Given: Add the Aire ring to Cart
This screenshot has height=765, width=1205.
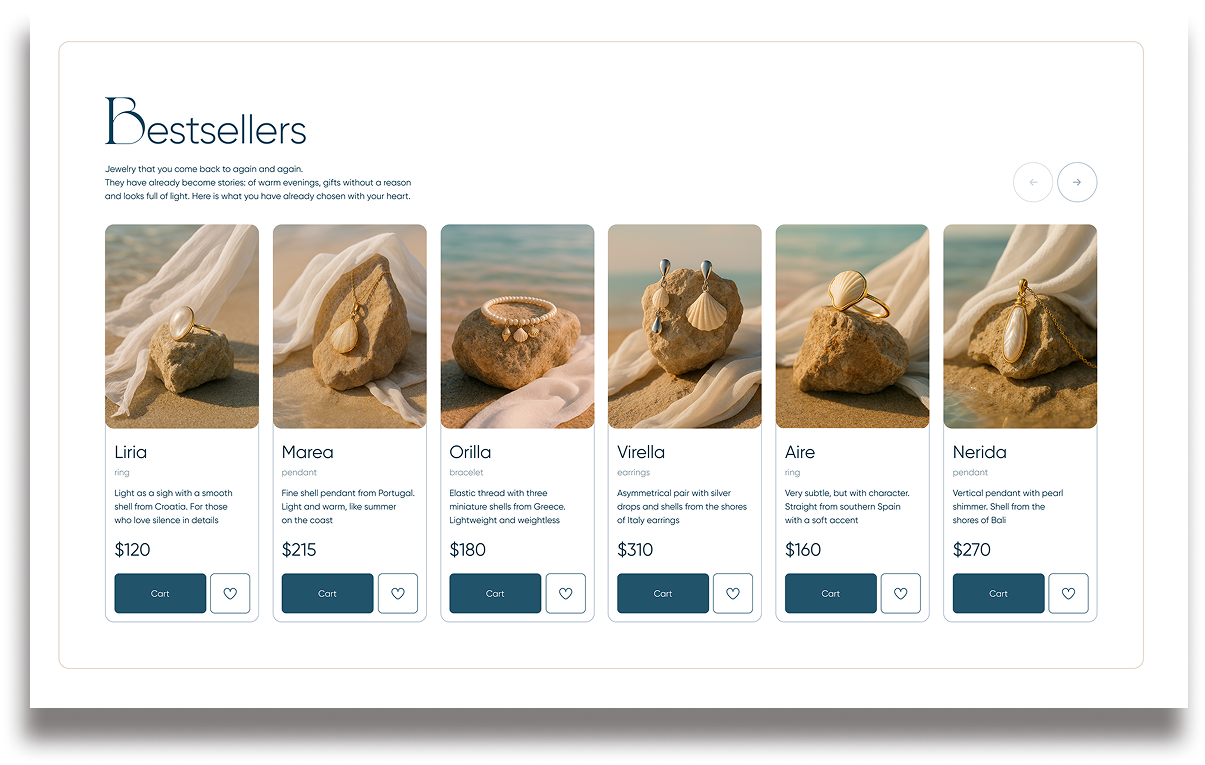Looking at the screenshot, I should pyautogui.click(x=831, y=593).
